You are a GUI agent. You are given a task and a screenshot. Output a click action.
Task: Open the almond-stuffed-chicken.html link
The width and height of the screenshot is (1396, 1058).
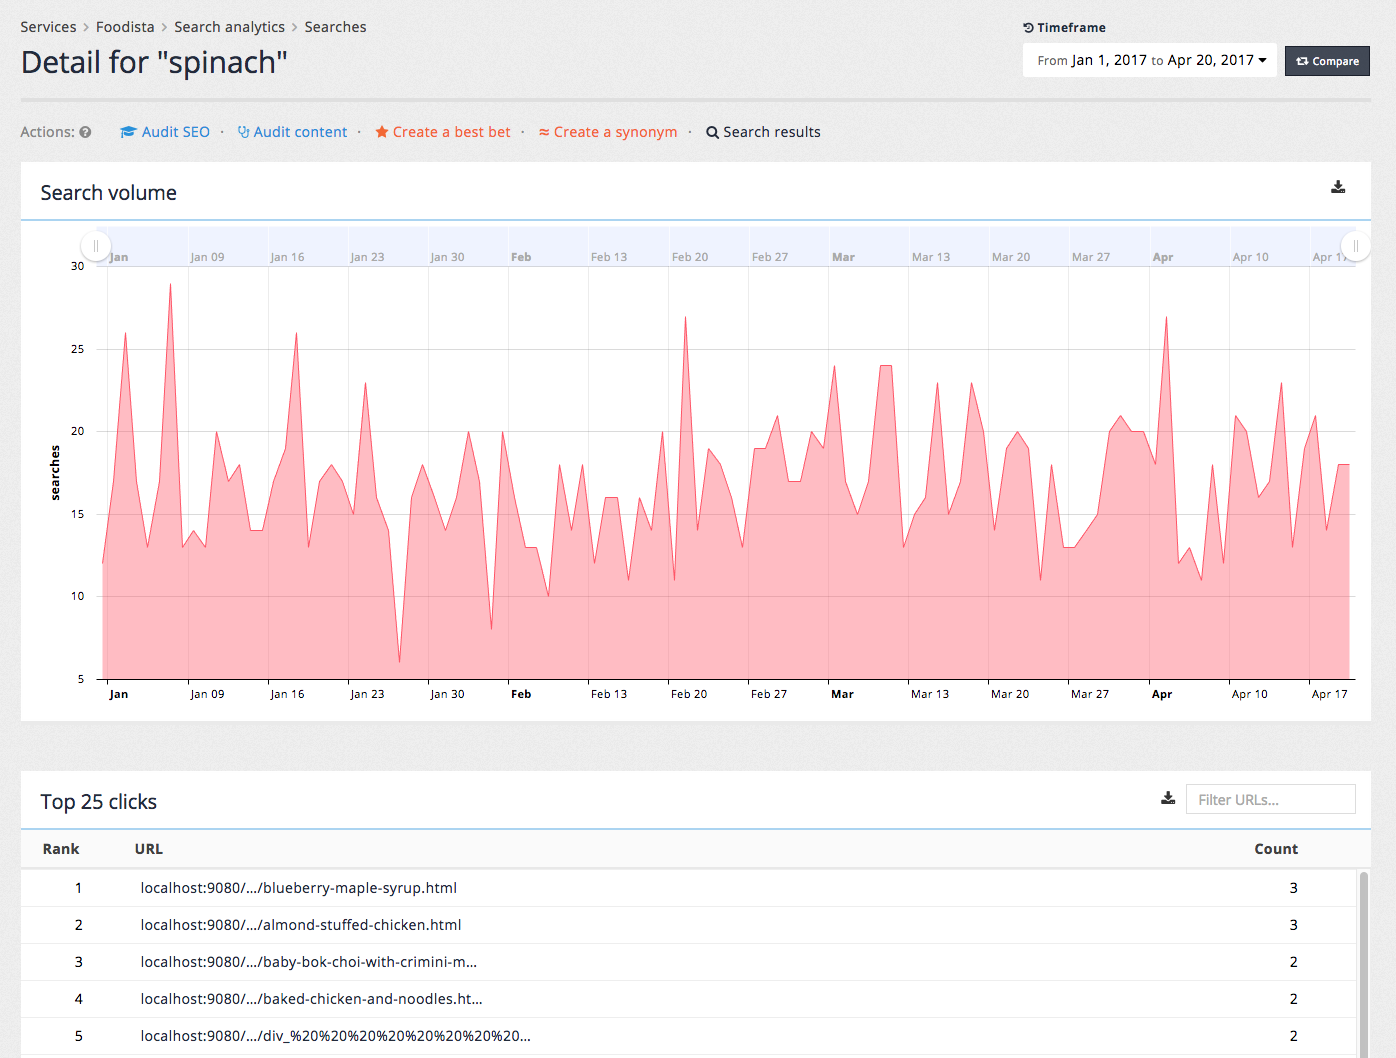point(300,924)
